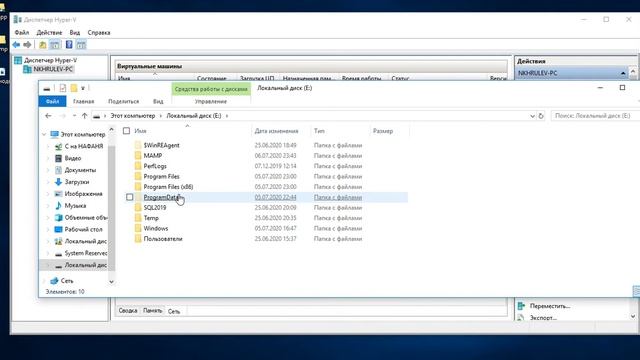Viewport: 640px width, 360px height.
Task: Click ProgramData folder name
Action: (162, 197)
